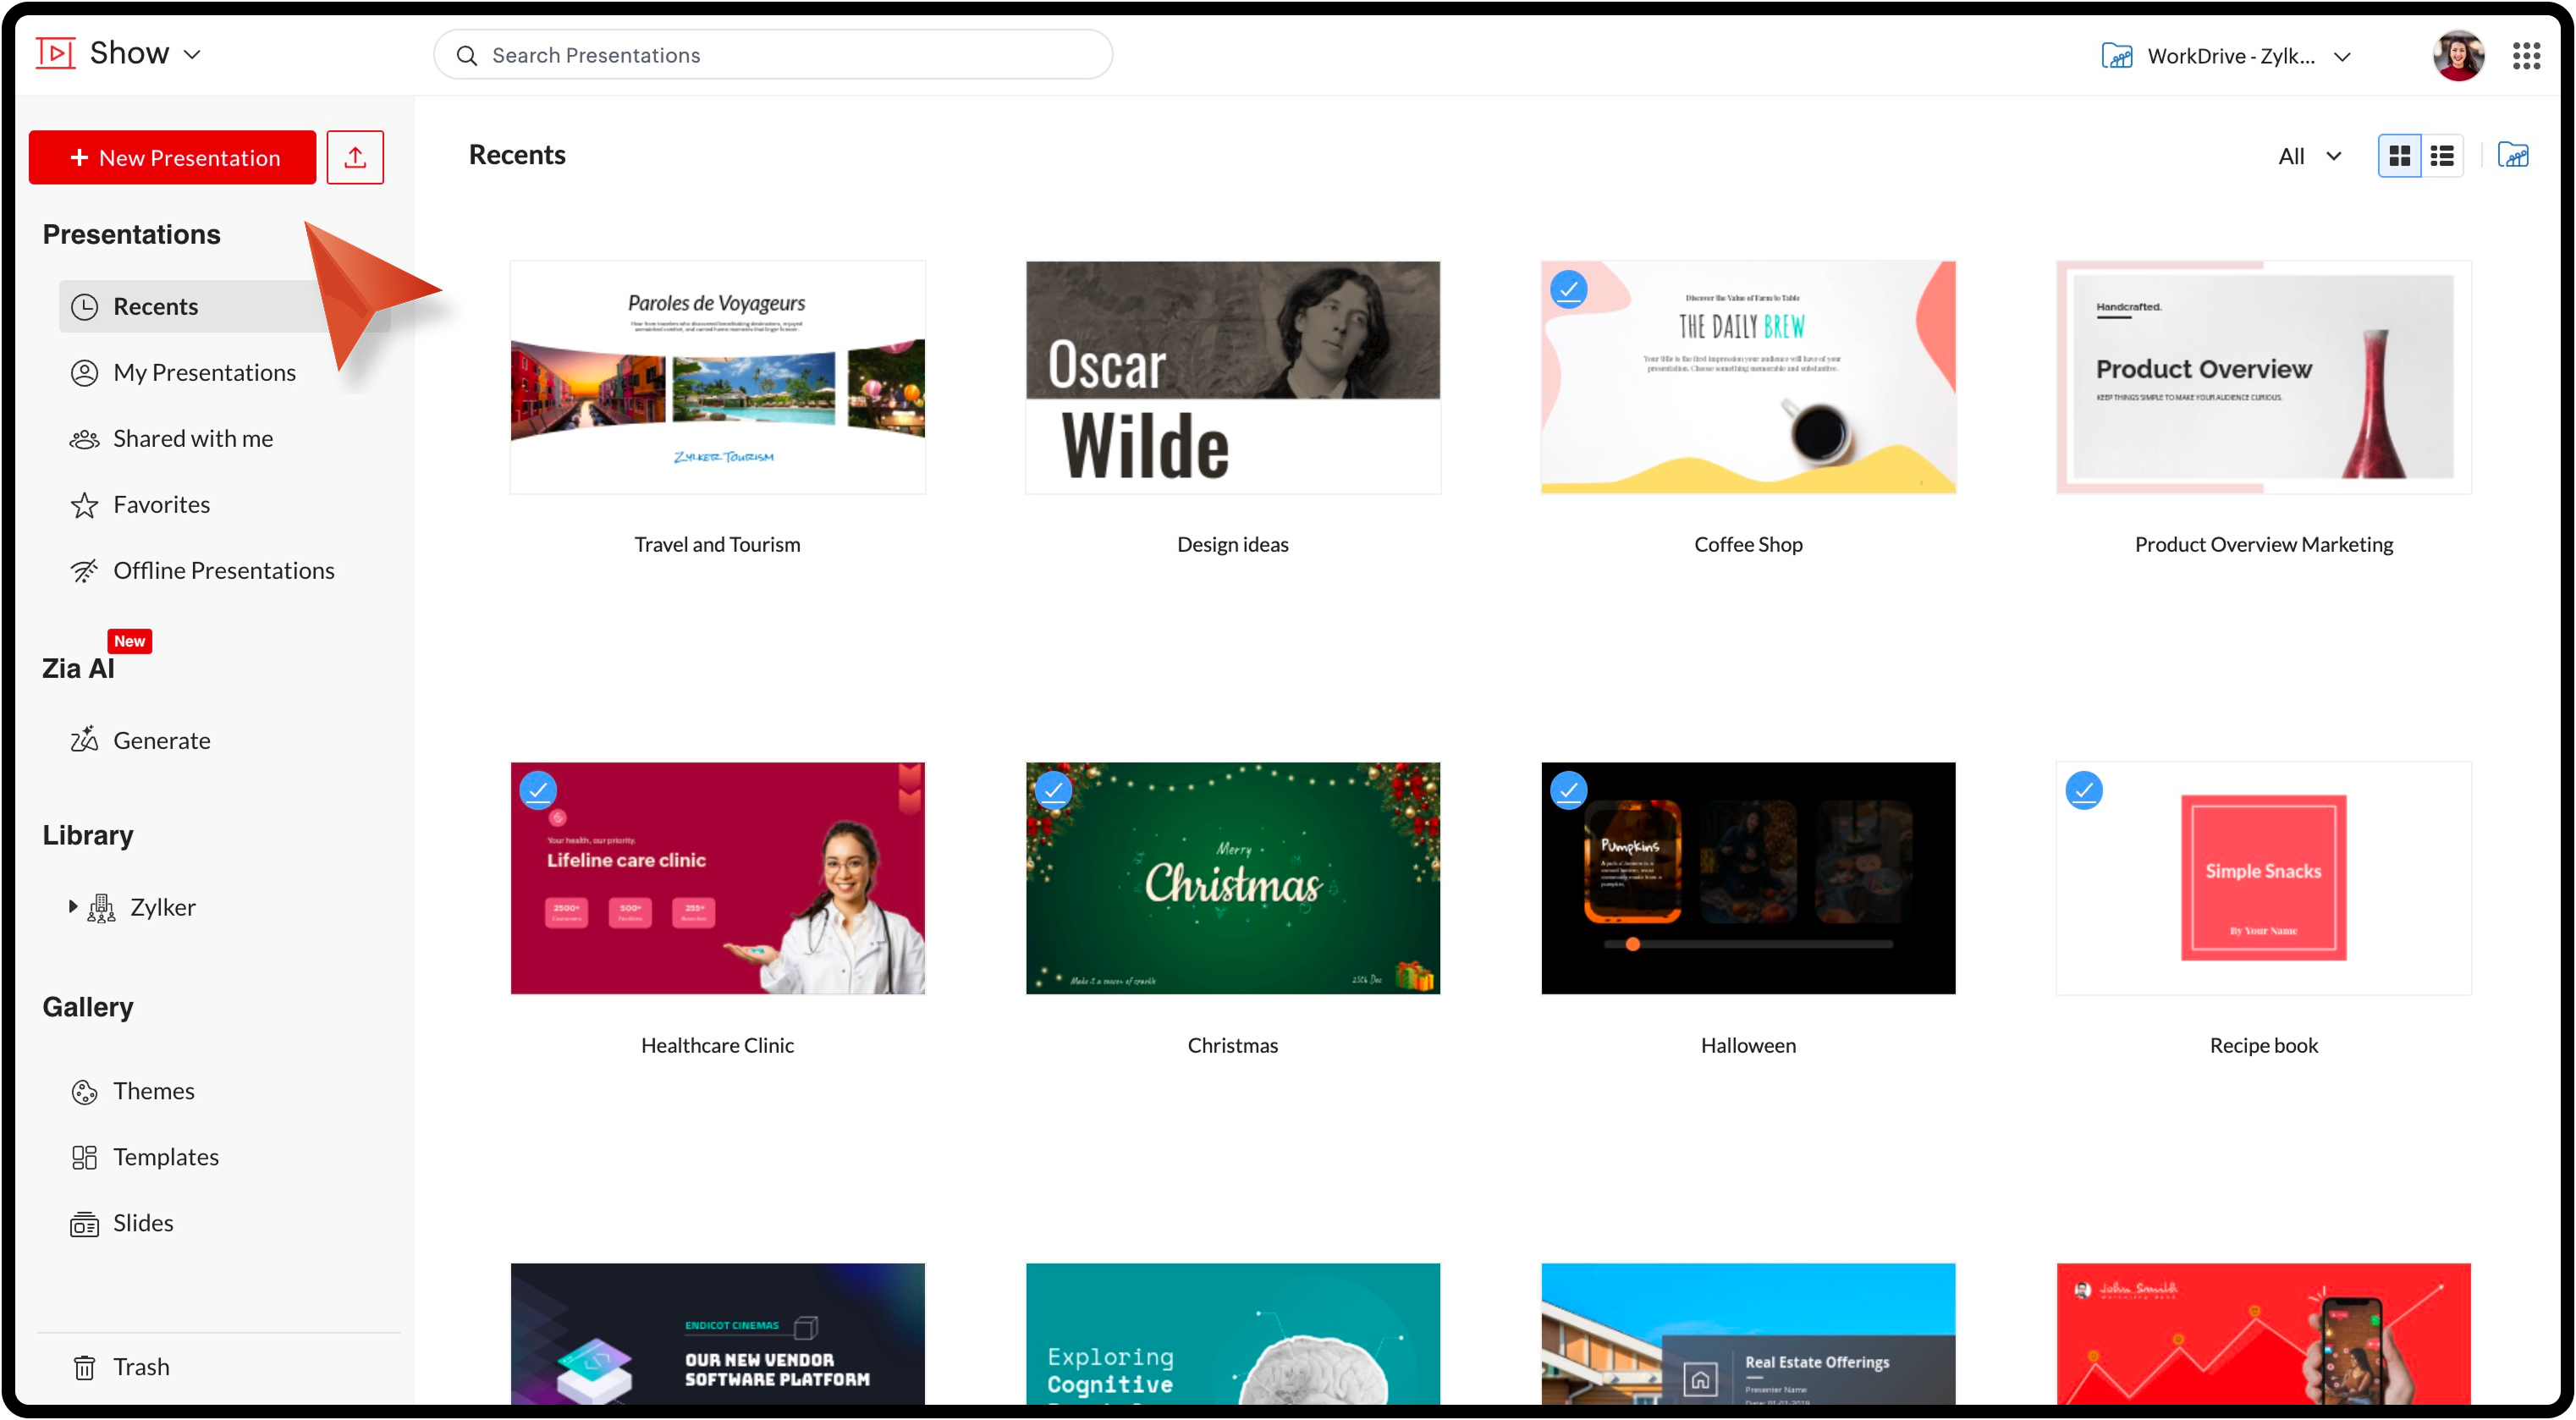Screen dimensions: 2576x1420
Task: Uncheck the Christmas presentation checkbox
Action: tap(1053, 790)
